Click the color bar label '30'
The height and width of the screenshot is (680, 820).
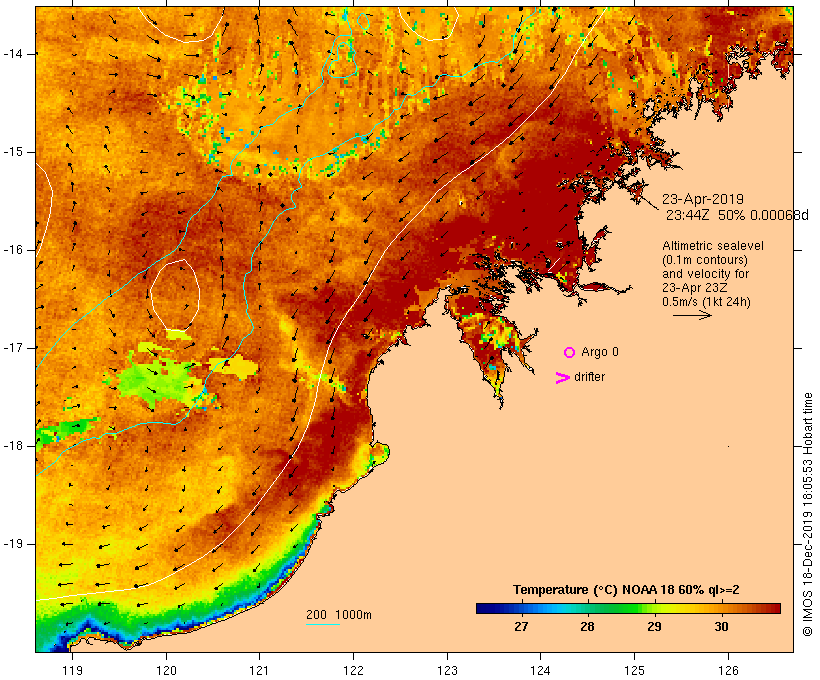[x=721, y=627]
